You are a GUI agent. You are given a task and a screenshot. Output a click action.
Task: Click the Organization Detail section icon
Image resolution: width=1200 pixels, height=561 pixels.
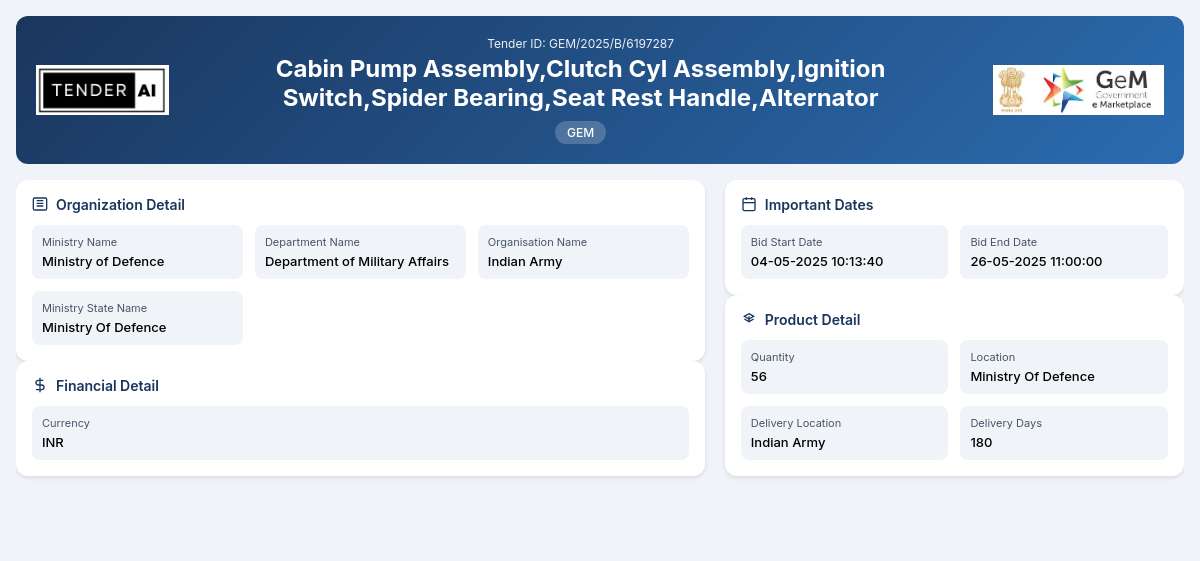tap(40, 204)
